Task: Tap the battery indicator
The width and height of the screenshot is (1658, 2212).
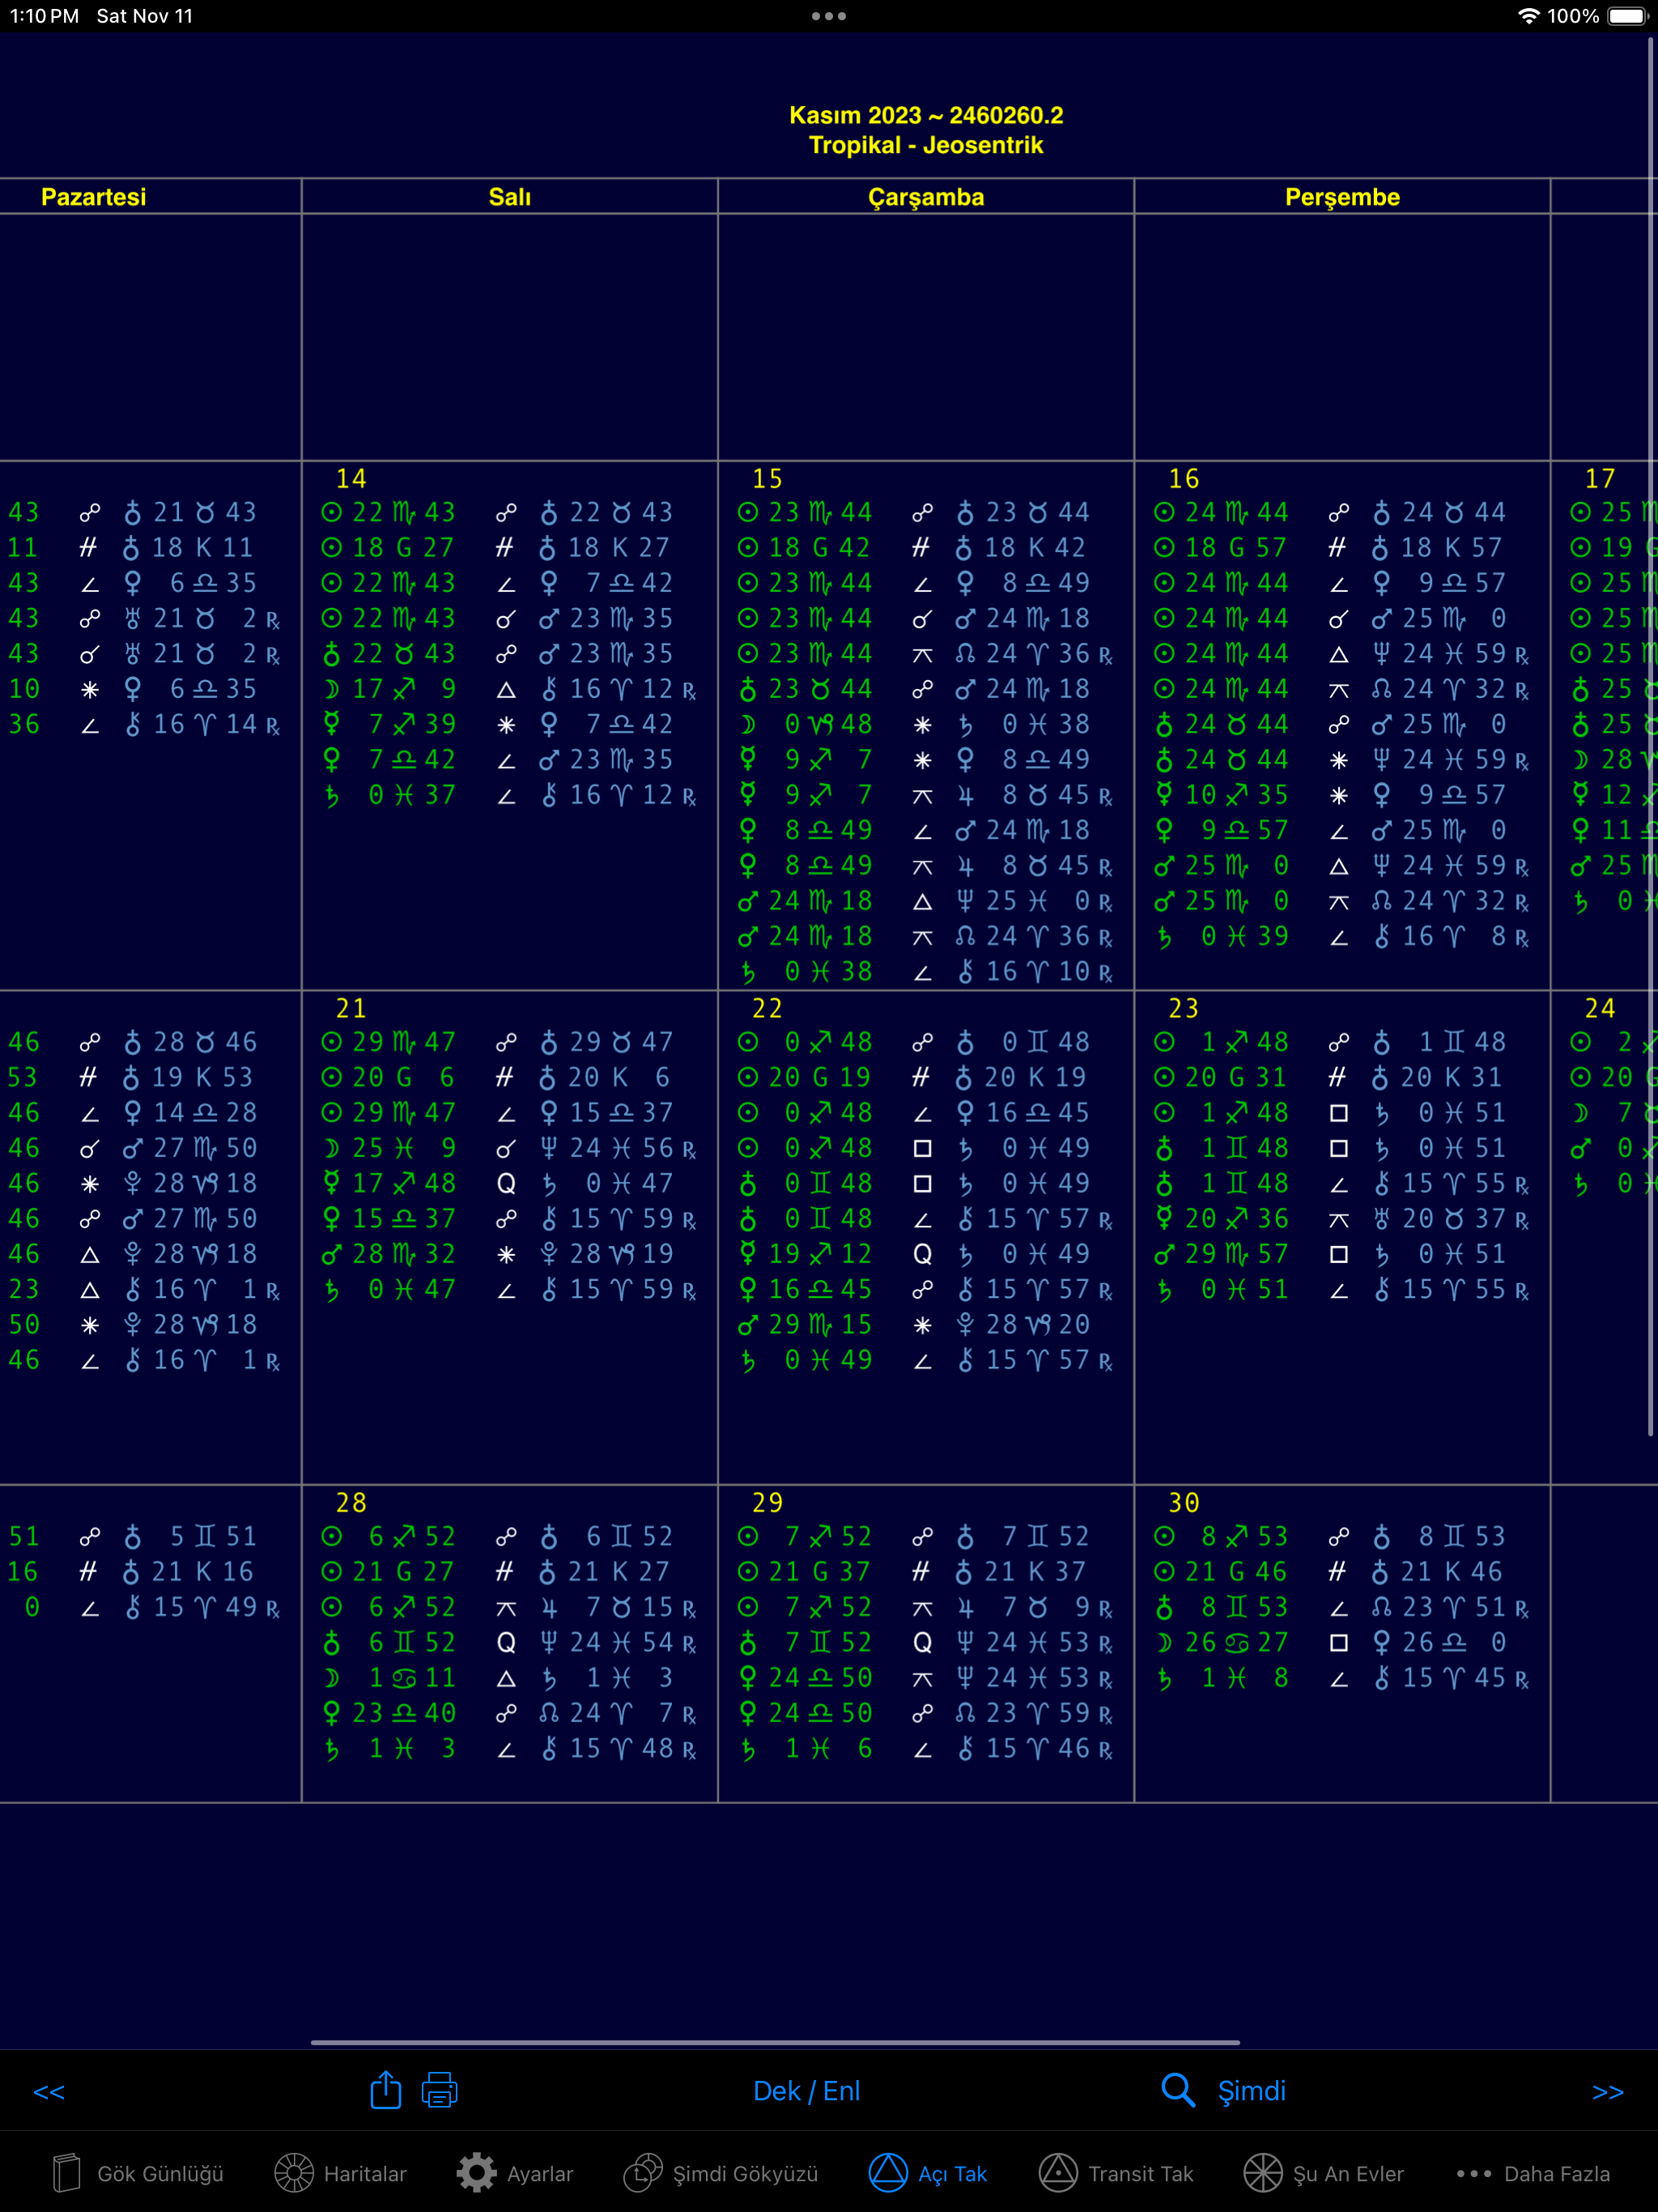Action: [x=1627, y=16]
